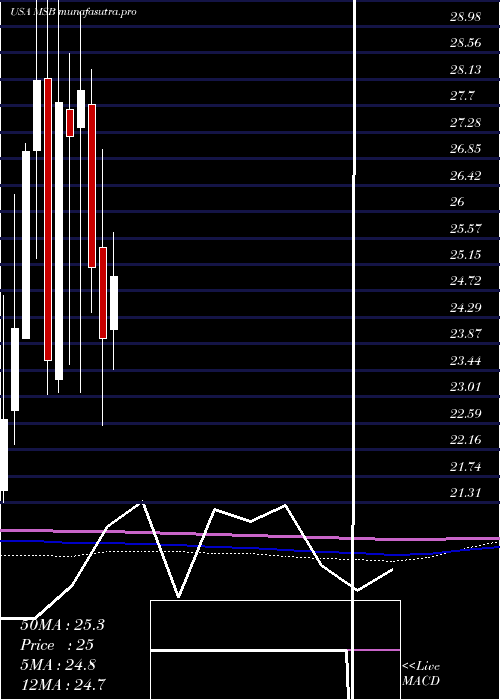Viewport: 500px width, 700px height.
Task: Click the 23.44 price axis label
Action: tap(465, 360)
